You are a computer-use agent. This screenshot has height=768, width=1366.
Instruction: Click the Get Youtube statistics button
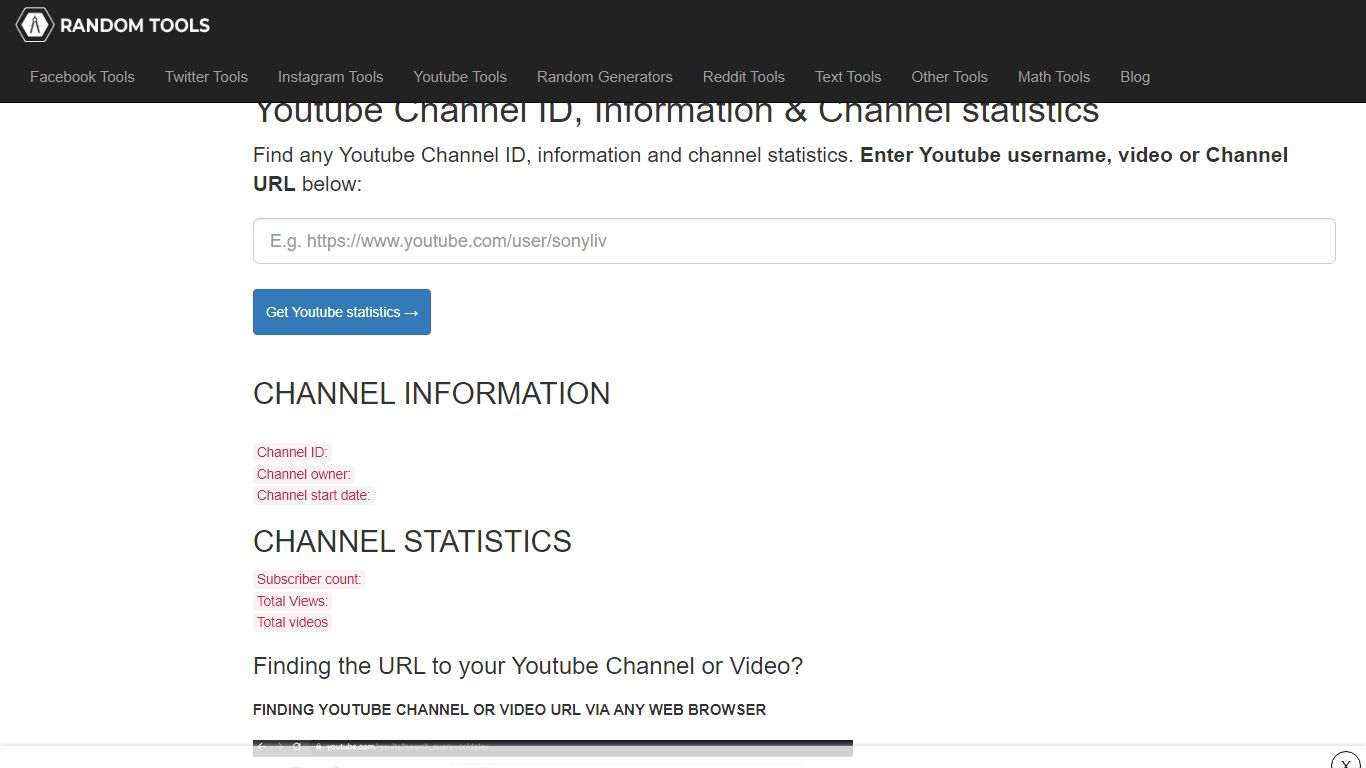click(x=342, y=312)
